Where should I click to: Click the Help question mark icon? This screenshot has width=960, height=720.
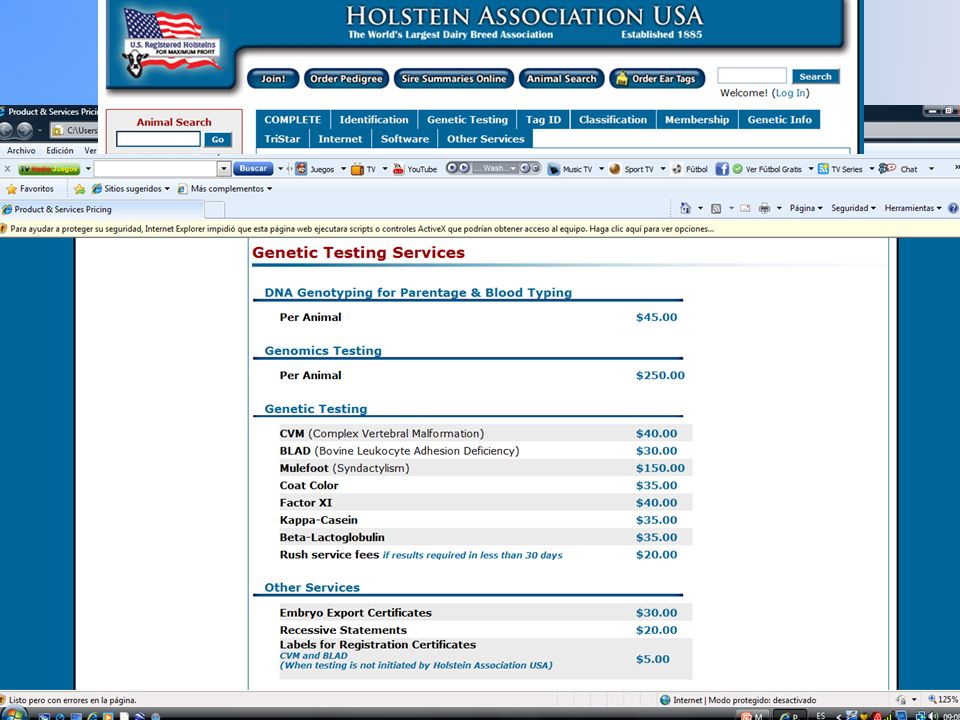pyautogui.click(x=953, y=208)
